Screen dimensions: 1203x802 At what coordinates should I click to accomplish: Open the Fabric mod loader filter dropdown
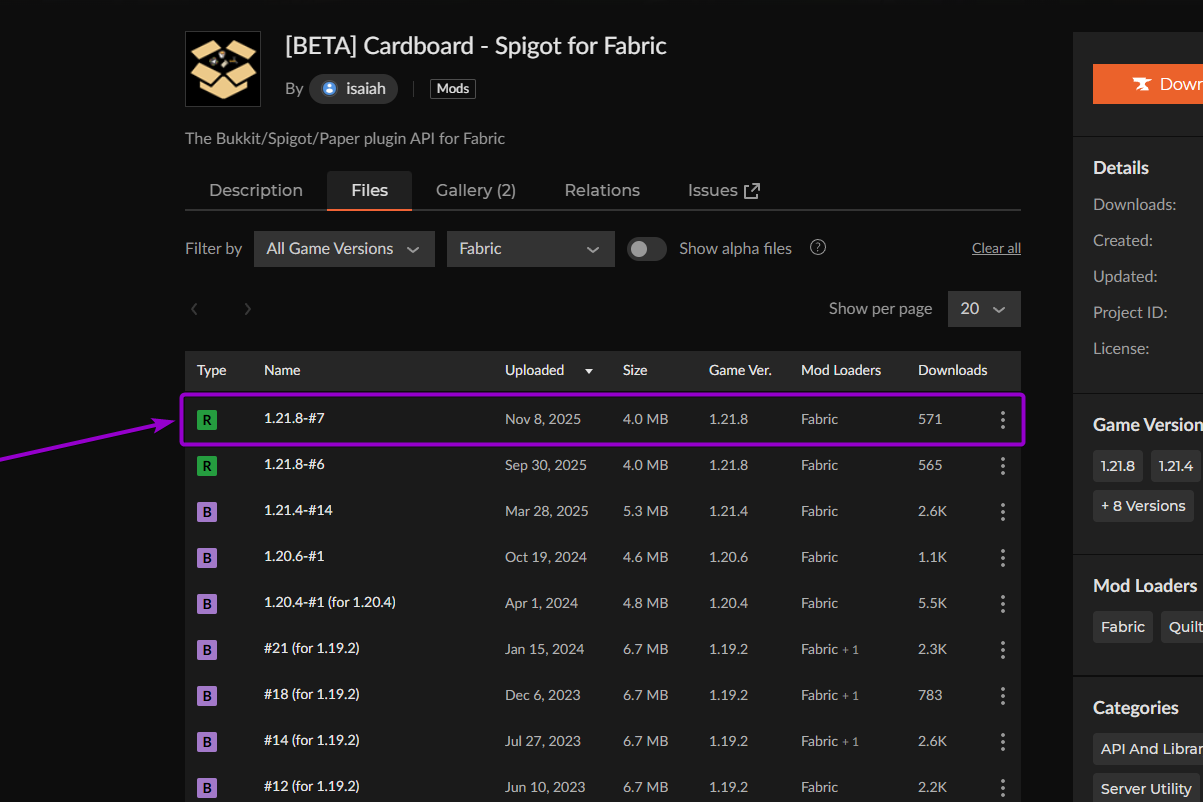coord(530,249)
